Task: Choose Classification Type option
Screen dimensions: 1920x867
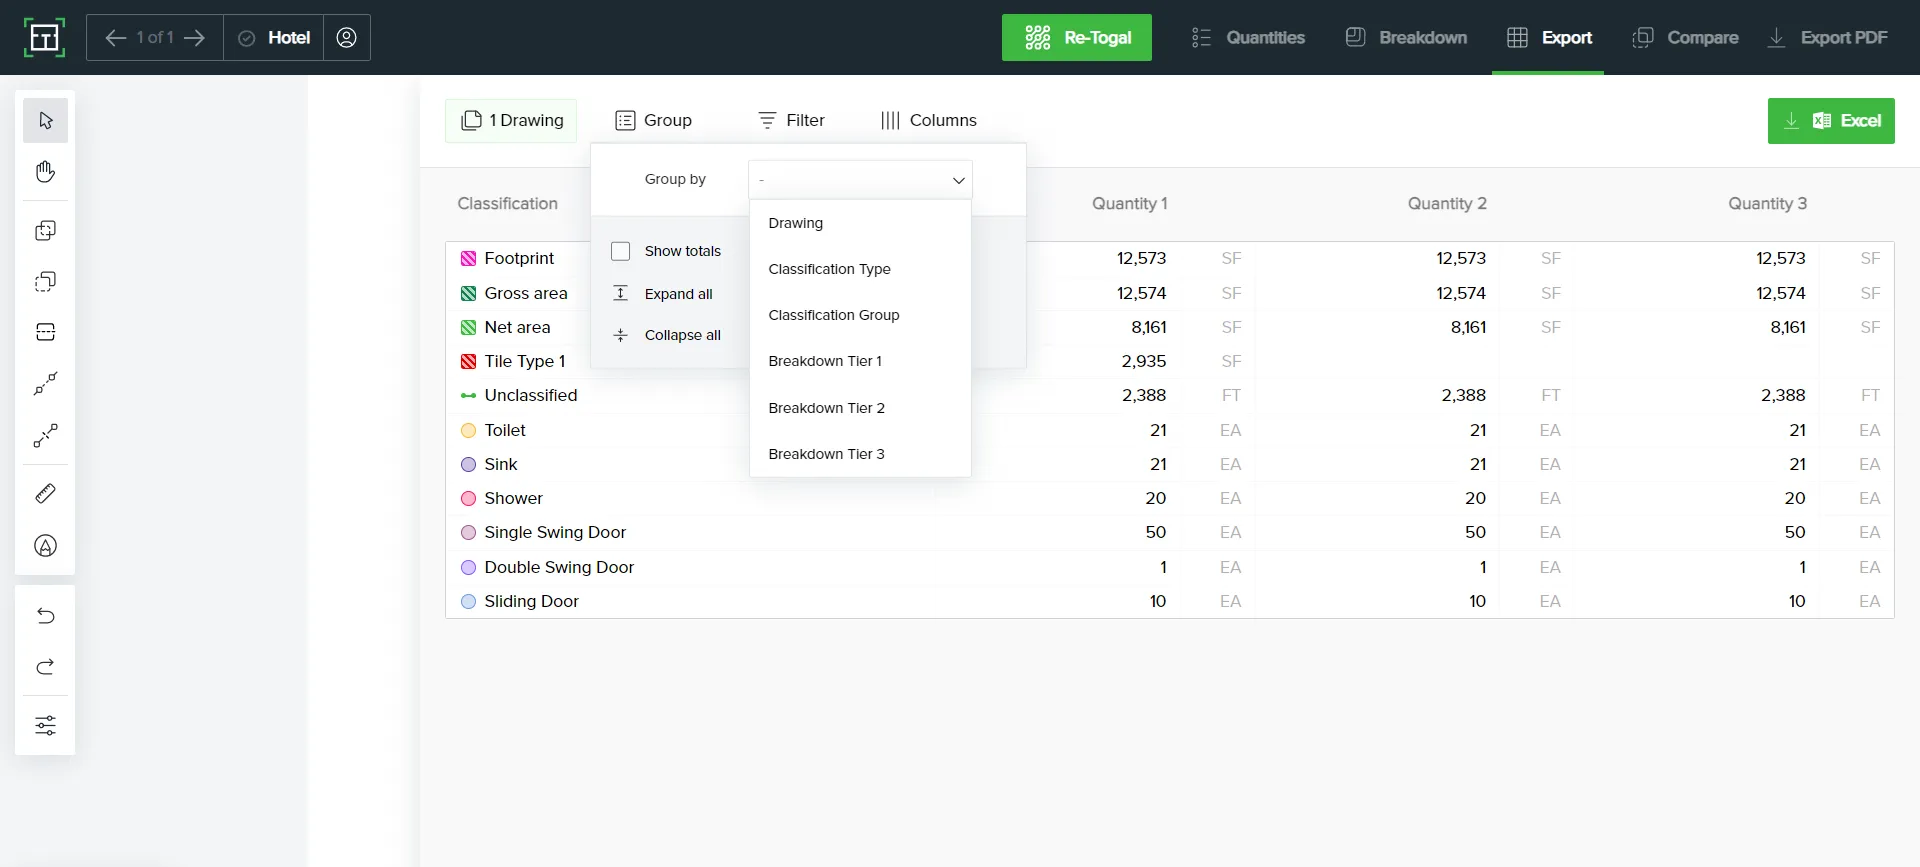Action: pyautogui.click(x=860, y=269)
